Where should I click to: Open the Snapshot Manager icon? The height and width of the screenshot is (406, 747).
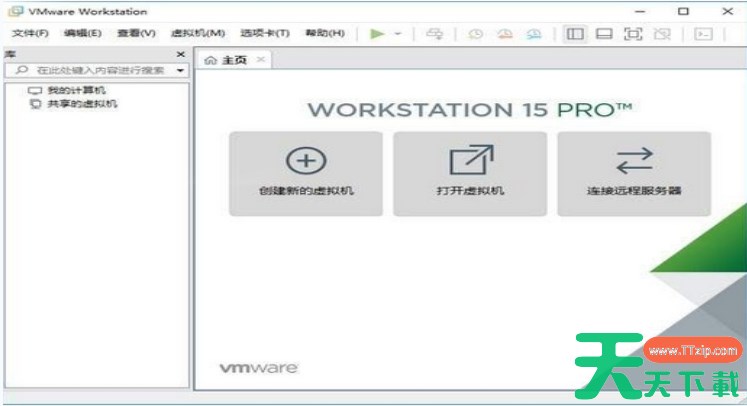[x=534, y=34]
